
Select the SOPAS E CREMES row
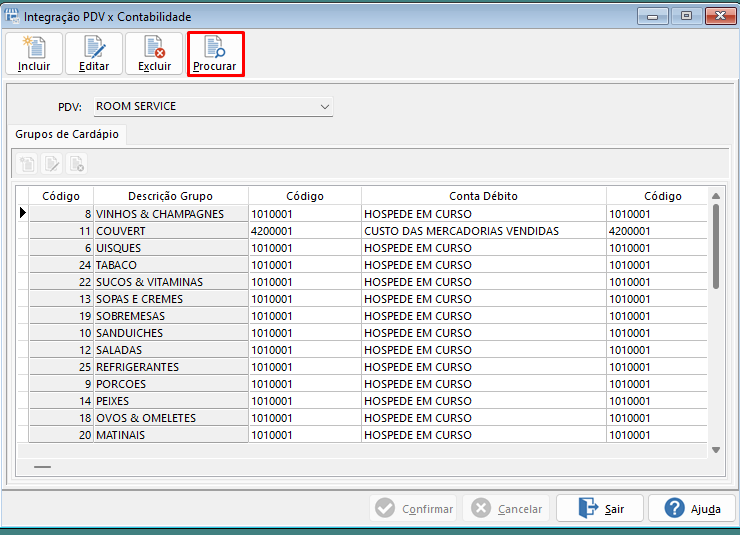362,299
